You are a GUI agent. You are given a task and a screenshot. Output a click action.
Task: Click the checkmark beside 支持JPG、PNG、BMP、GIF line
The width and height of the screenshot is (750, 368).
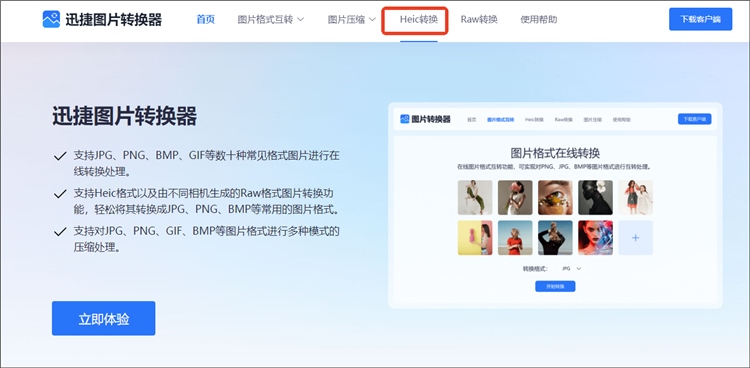tap(60, 156)
